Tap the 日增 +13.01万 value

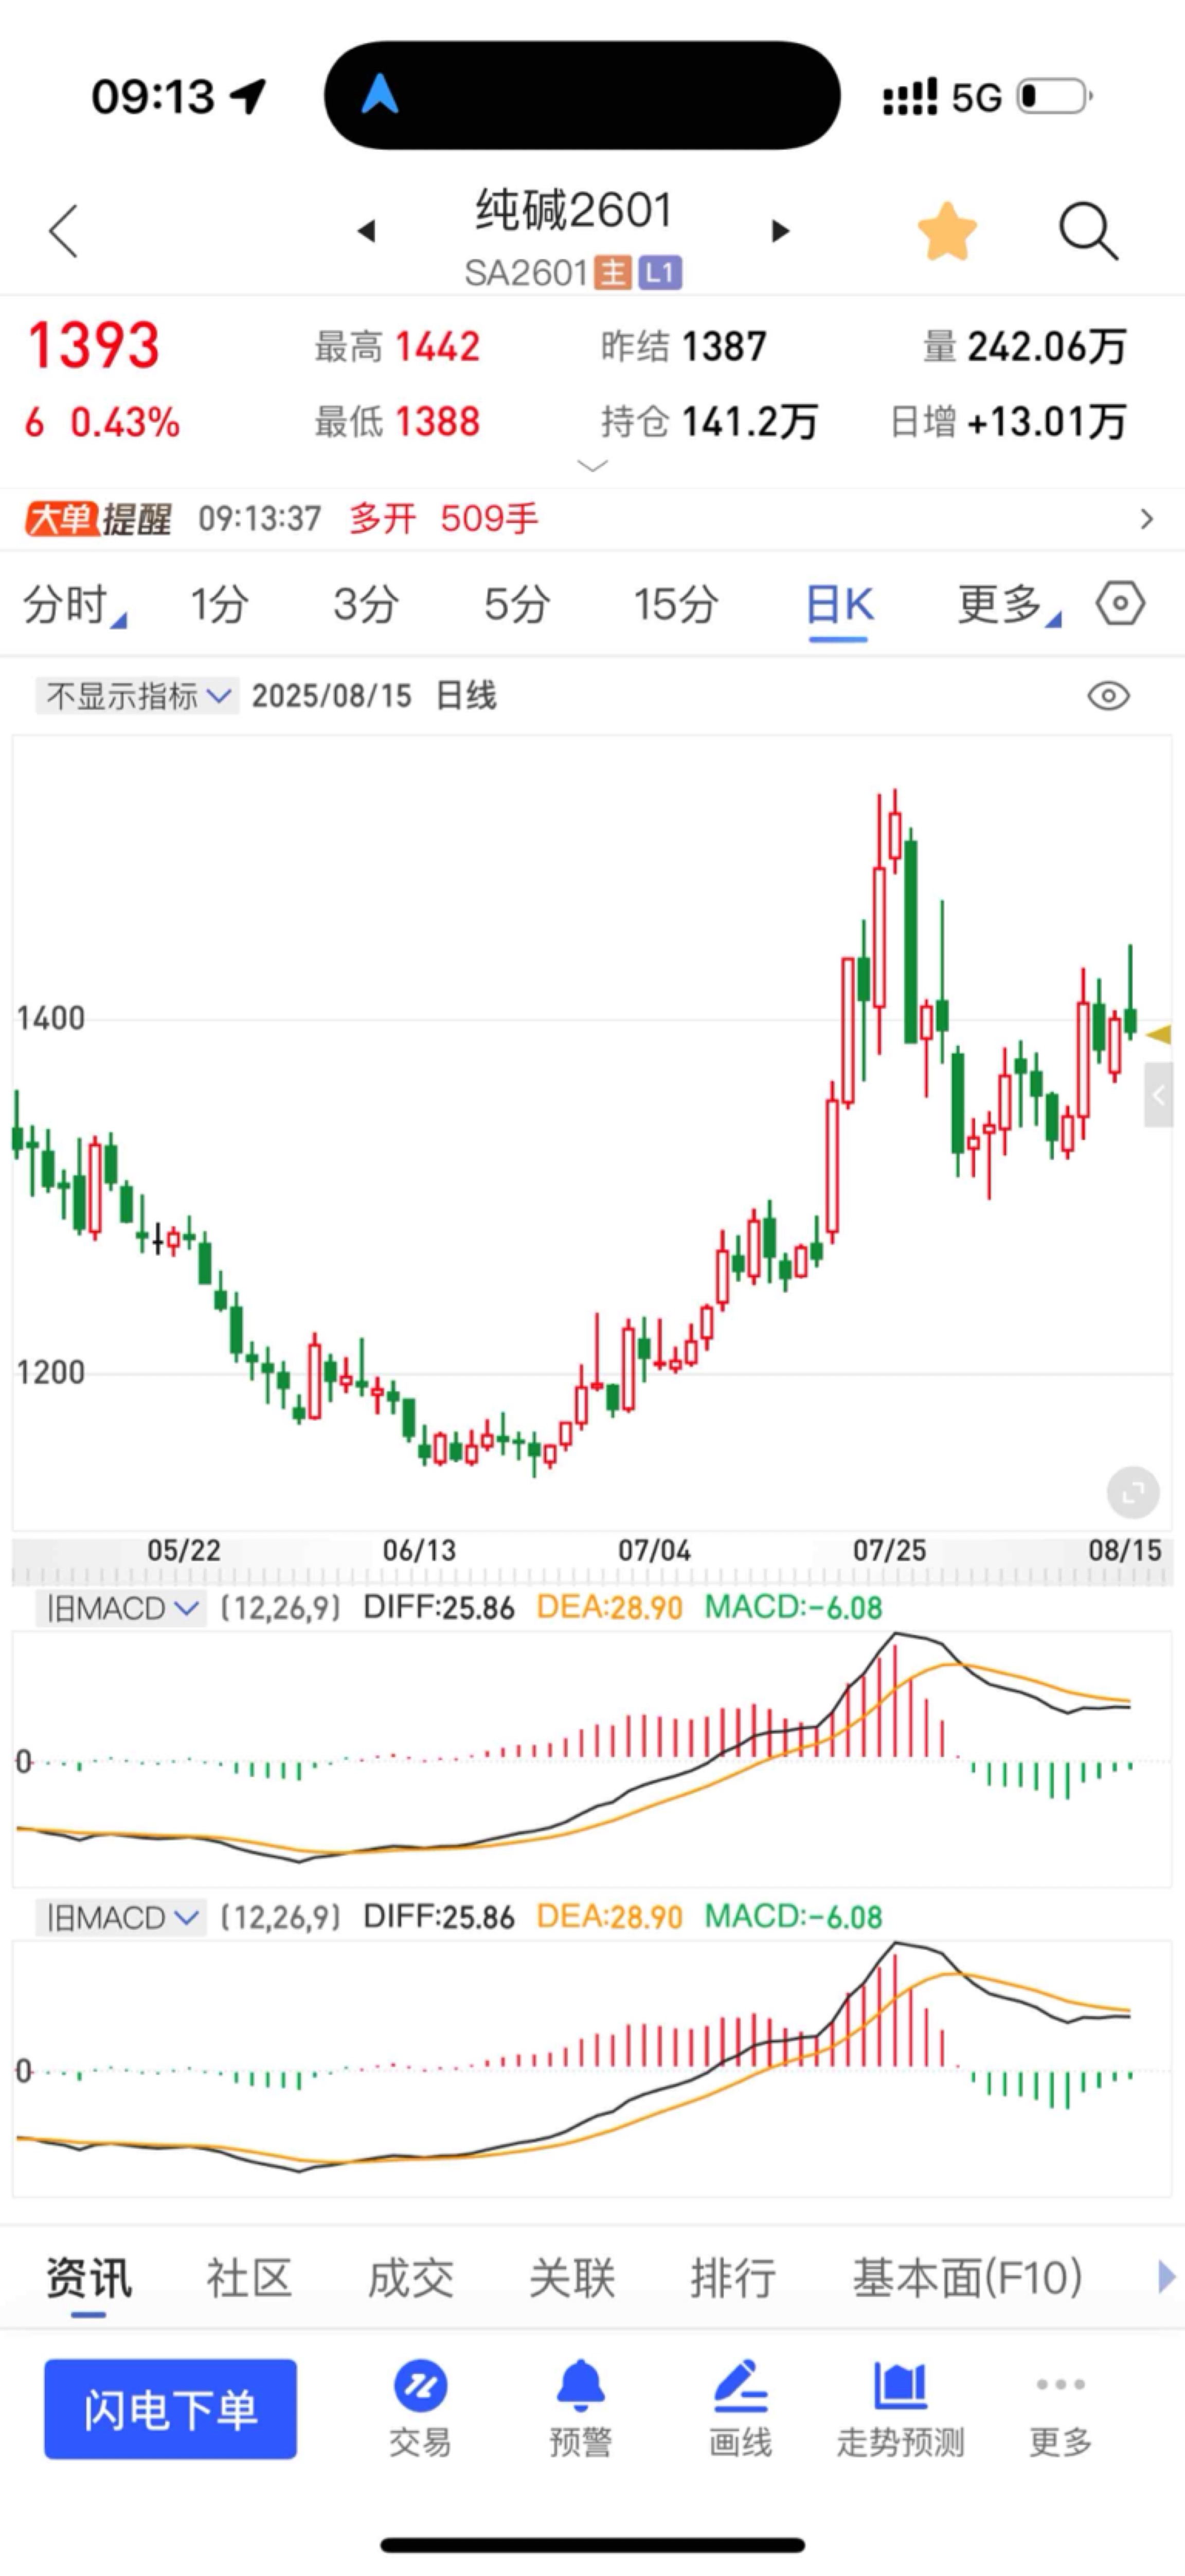click(1047, 422)
